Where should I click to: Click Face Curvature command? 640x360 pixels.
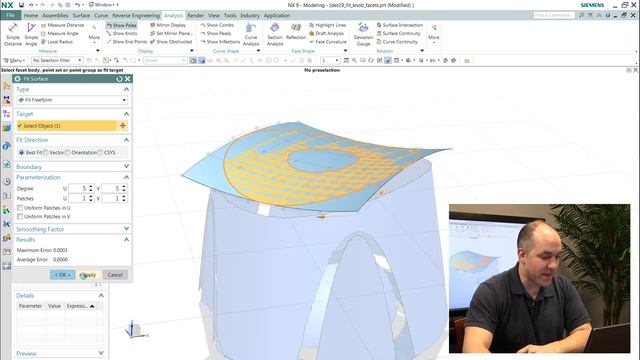coord(327,42)
